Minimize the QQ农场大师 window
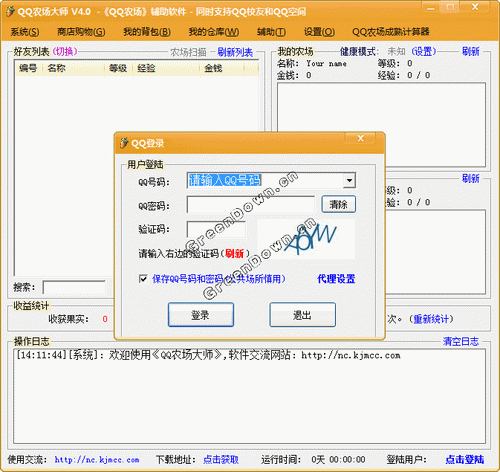This screenshot has height=472, width=500. tap(431, 7)
